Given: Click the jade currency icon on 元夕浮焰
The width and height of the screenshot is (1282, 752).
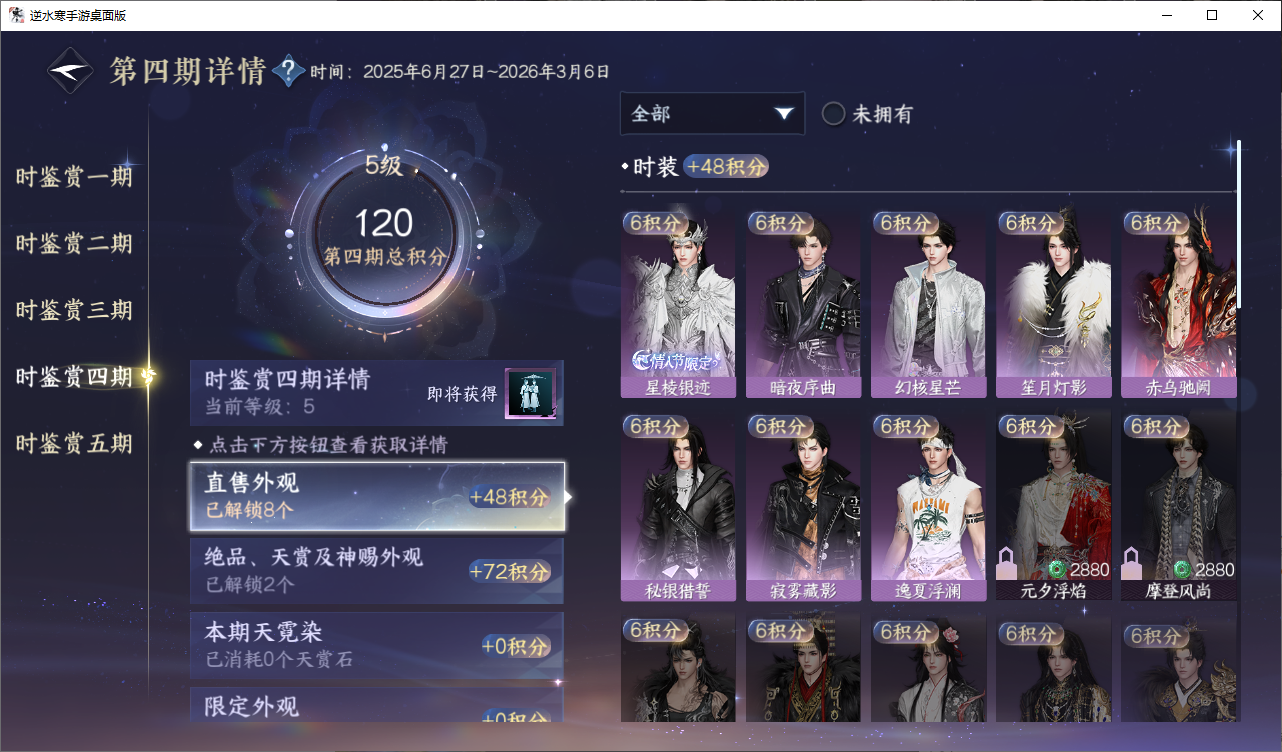Looking at the screenshot, I should (1057, 570).
